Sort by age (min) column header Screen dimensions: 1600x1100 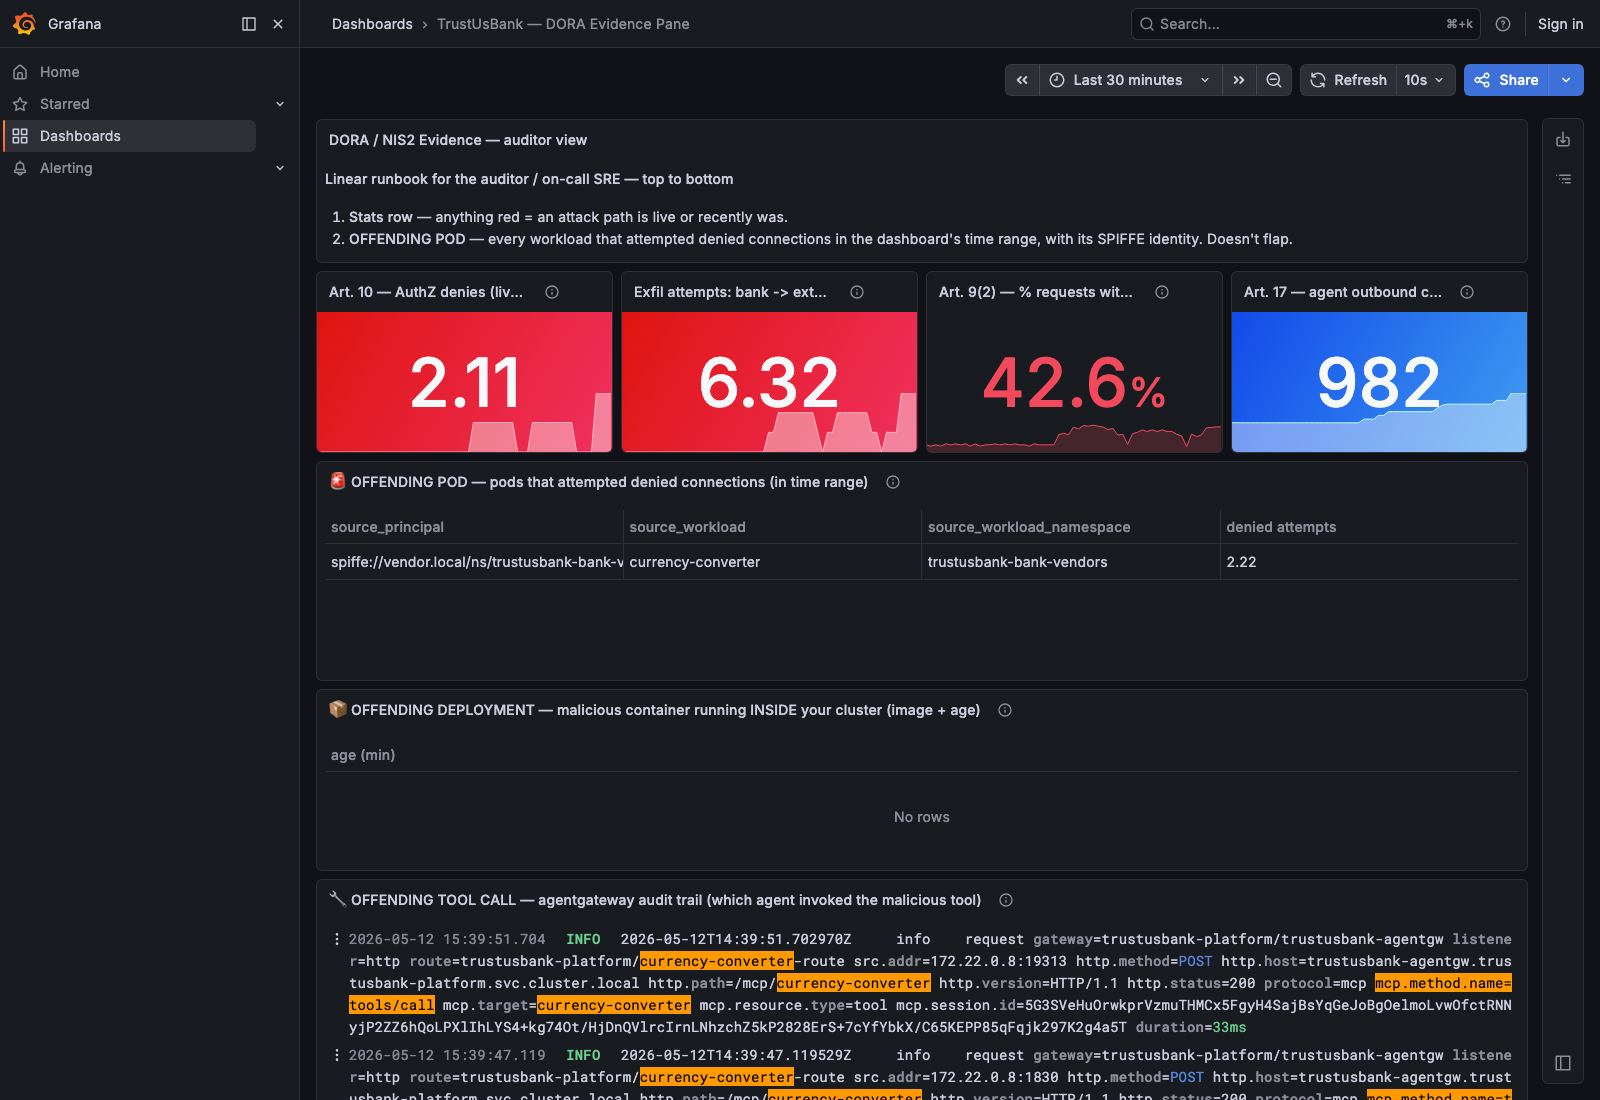pos(363,755)
